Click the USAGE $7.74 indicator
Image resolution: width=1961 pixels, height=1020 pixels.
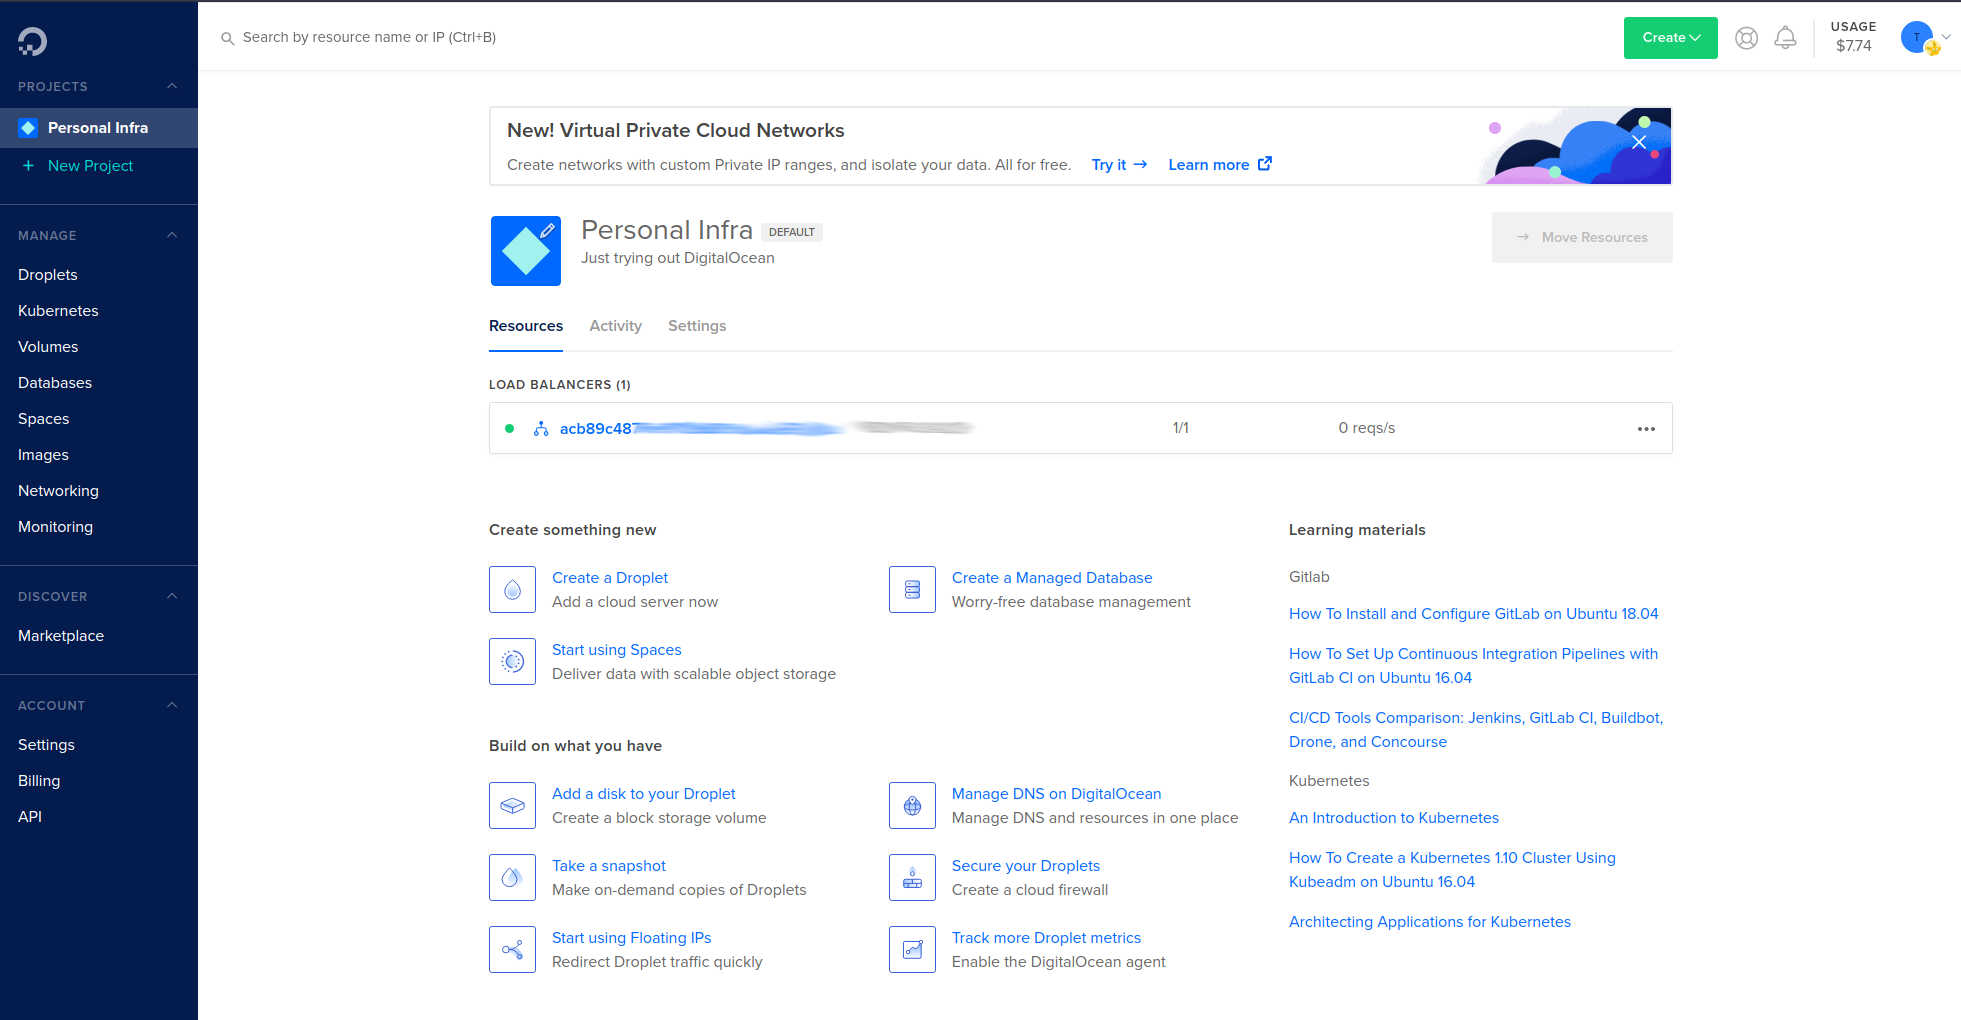click(1853, 37)
